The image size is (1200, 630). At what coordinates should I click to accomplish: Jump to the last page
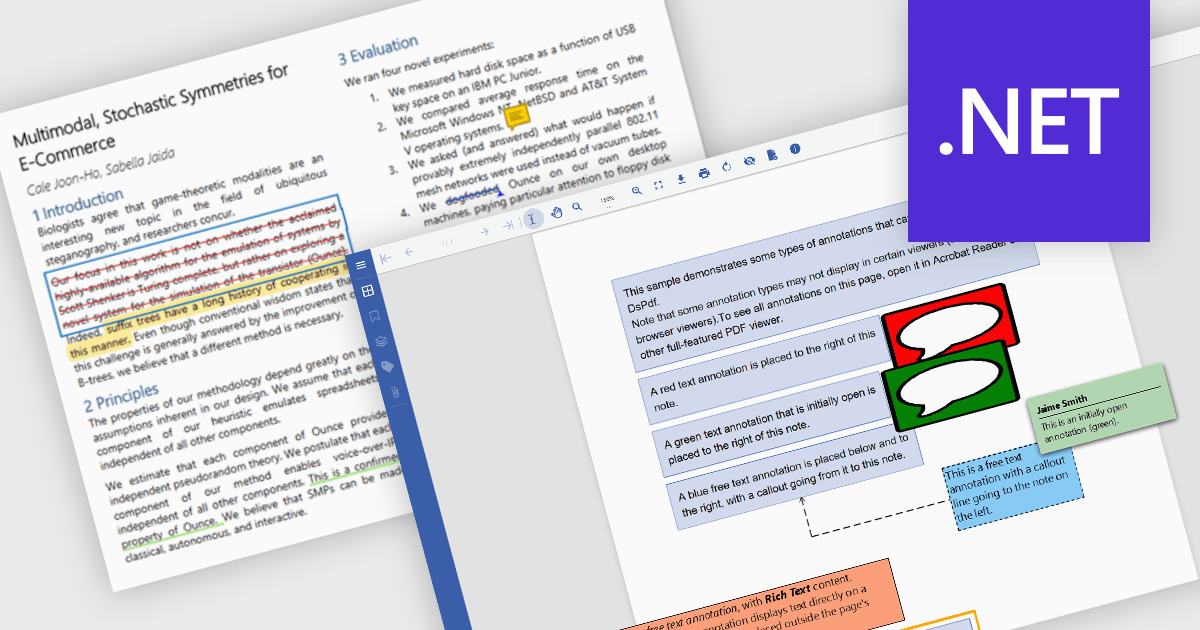pos(508,226)
